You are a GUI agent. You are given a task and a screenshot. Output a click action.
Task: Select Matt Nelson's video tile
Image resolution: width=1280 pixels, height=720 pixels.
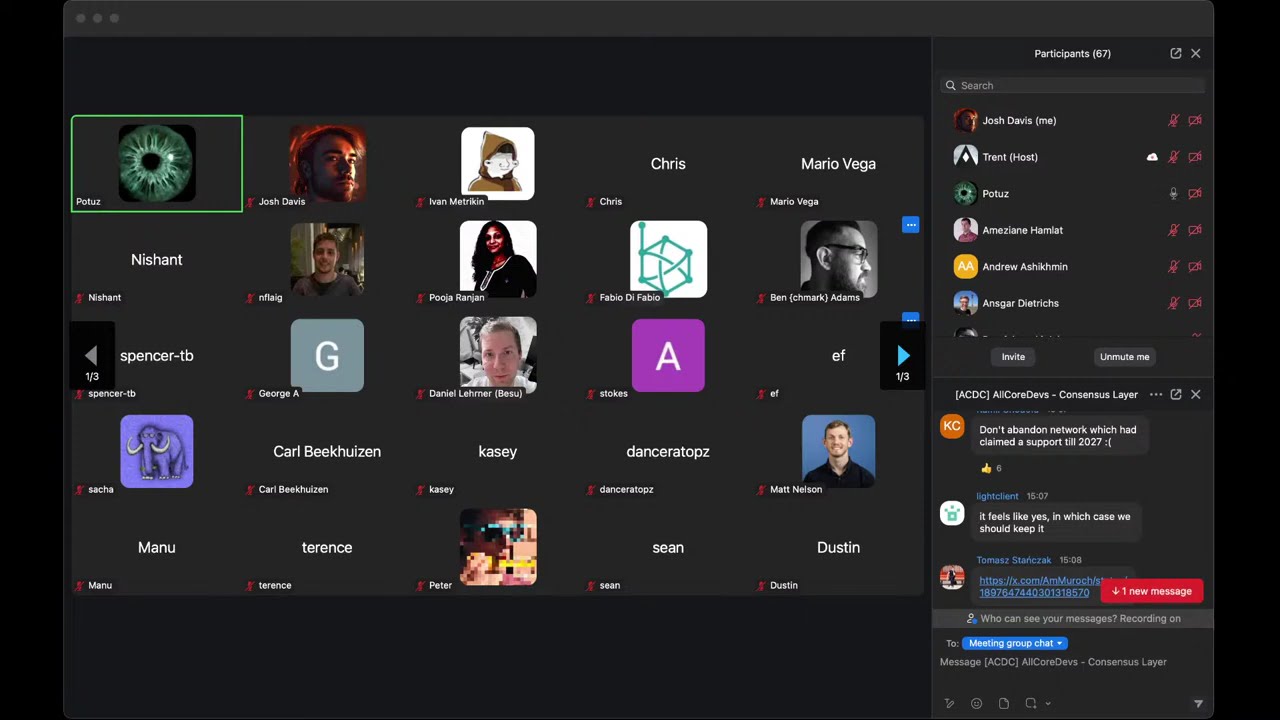pos(838,452)
